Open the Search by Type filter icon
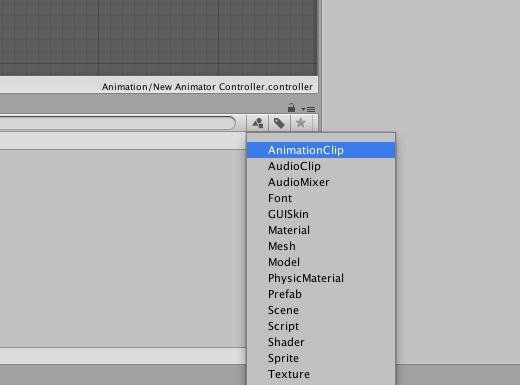 pyautogui.click(x=257, y=123)
